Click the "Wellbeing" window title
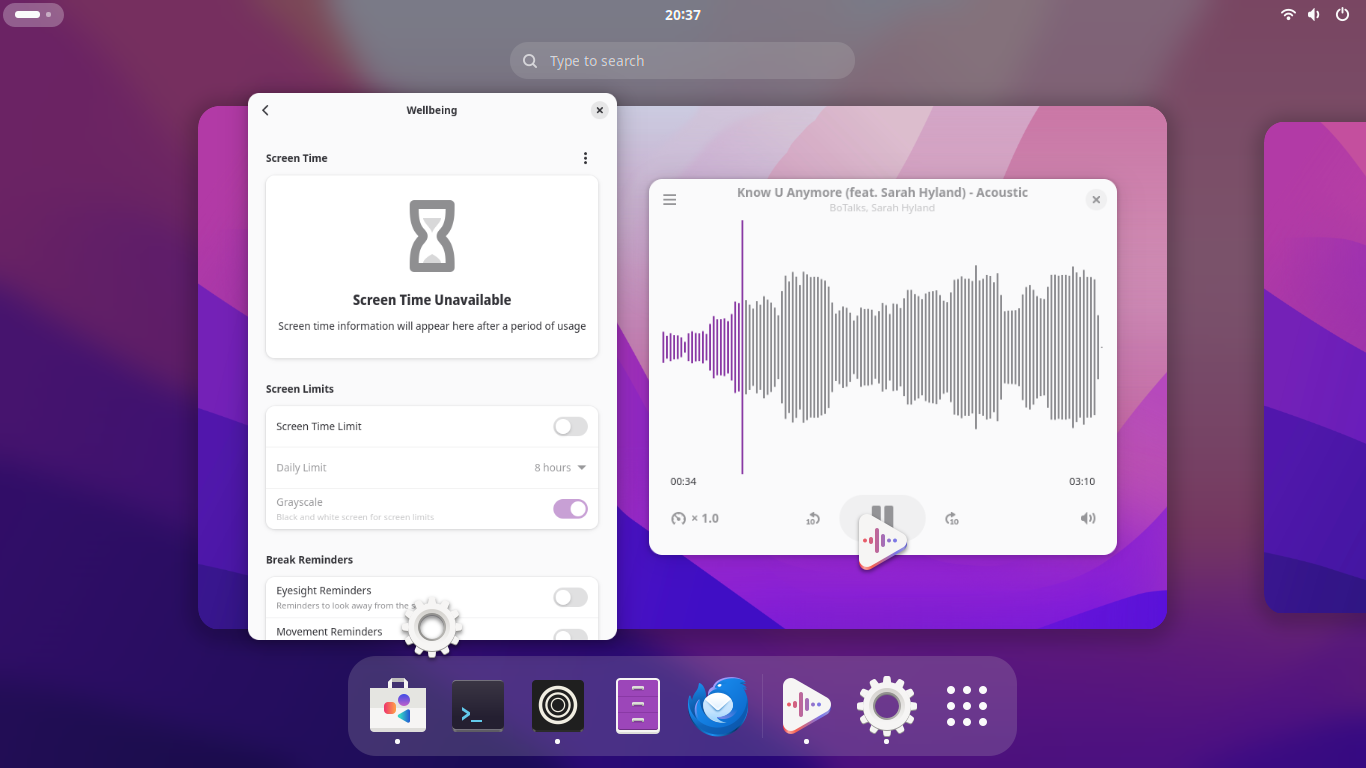The width and height of the screenshot is (1366, 768). coord(432,110)
